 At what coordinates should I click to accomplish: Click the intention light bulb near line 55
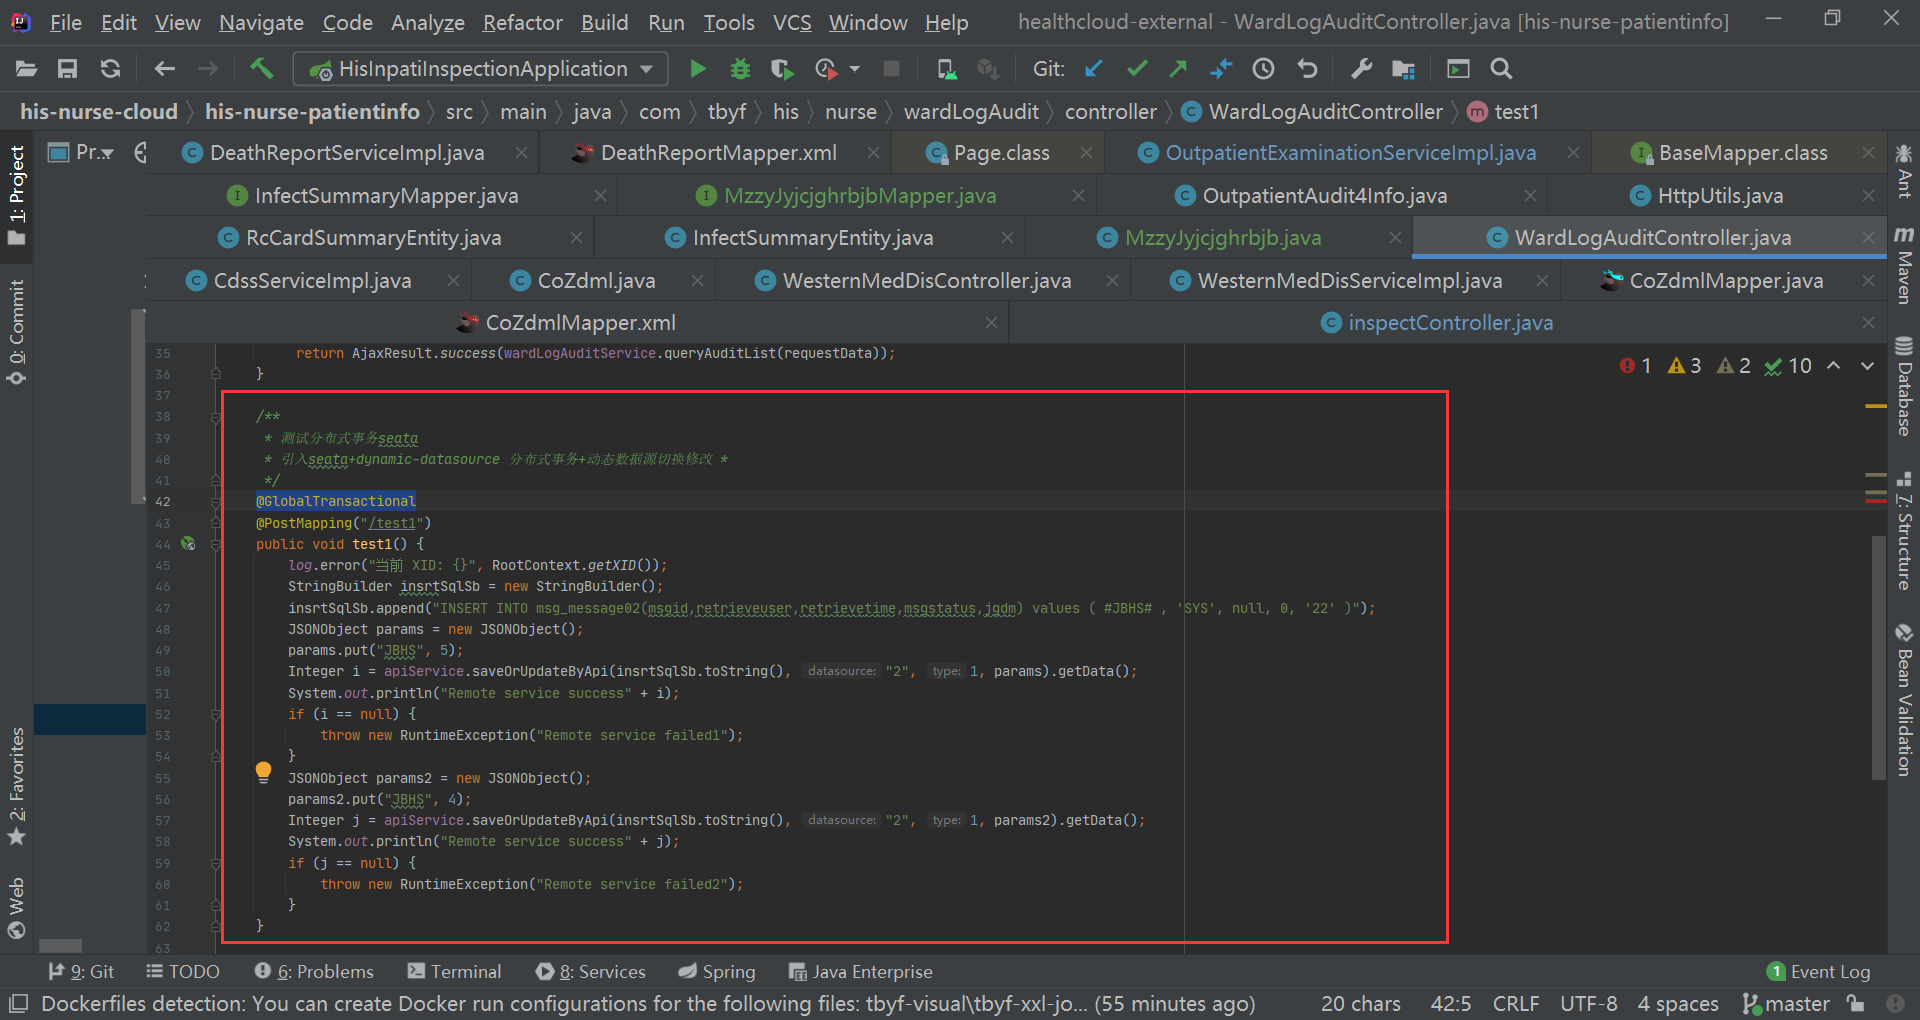[x=263, y=771]
